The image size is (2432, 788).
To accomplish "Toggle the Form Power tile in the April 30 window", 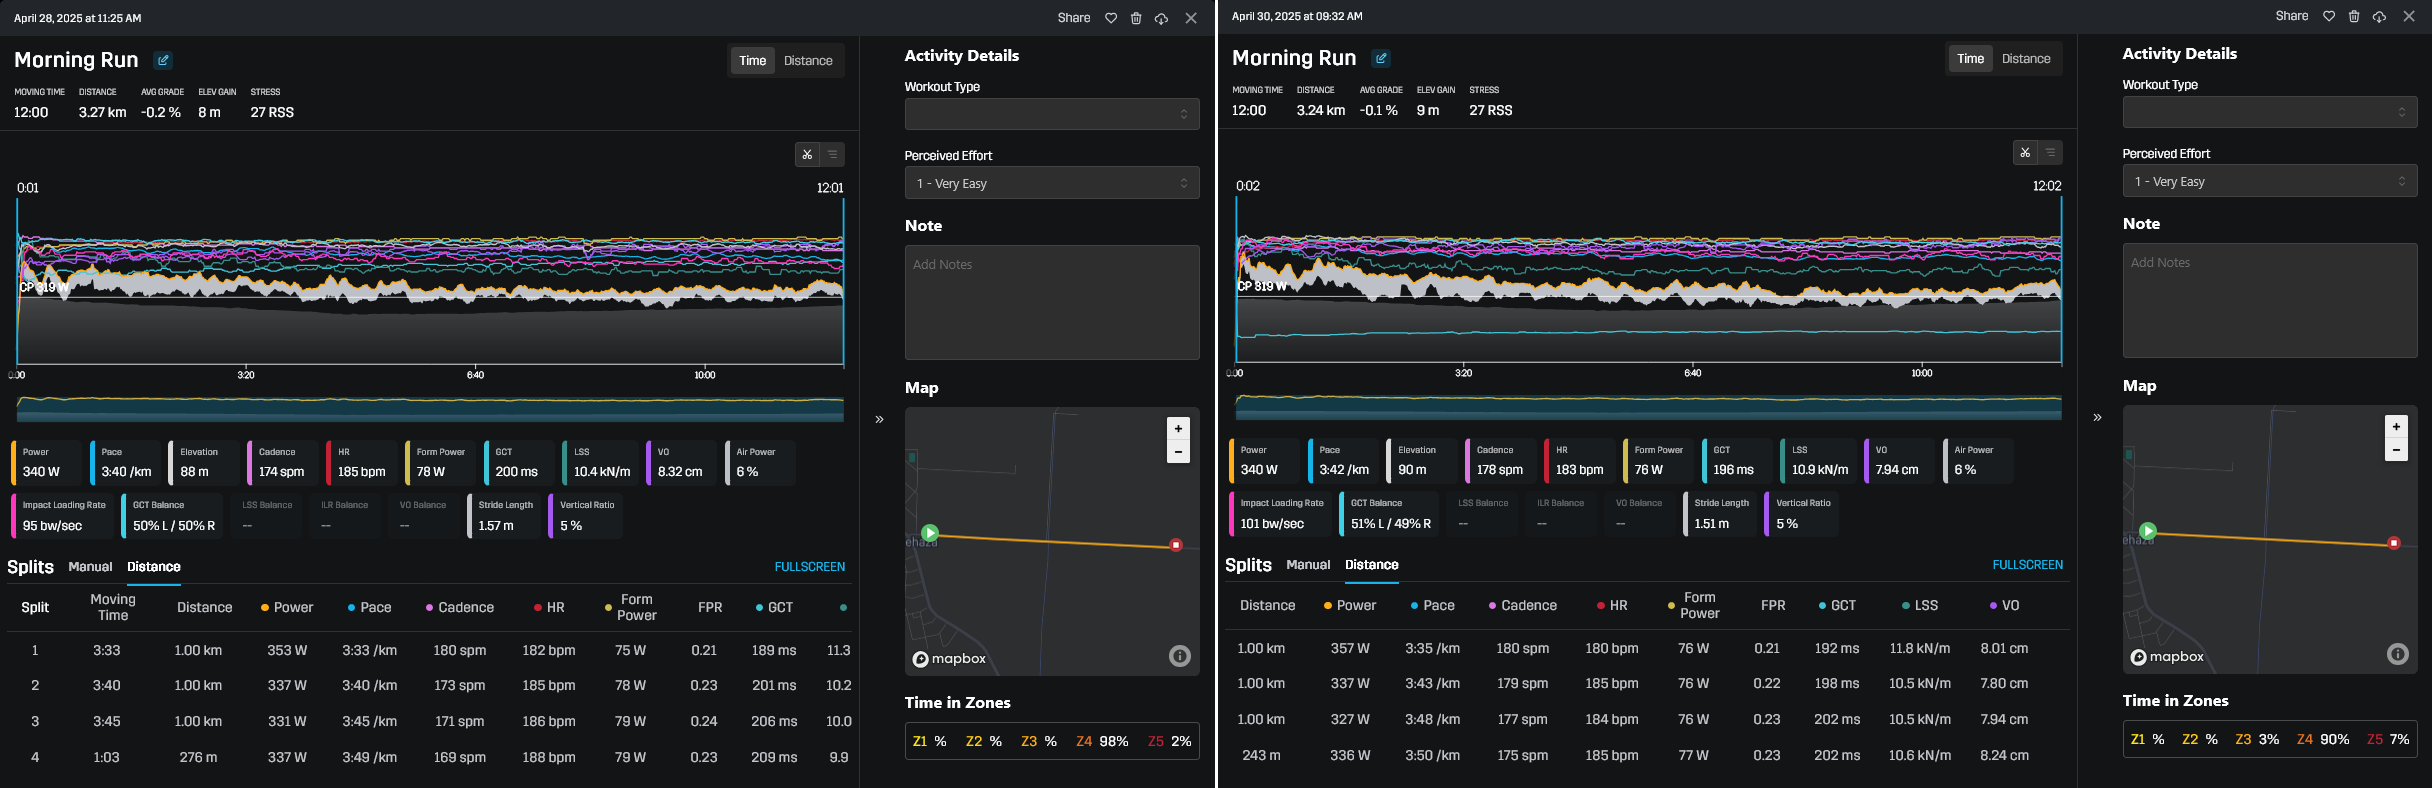I will pos(1658,461).
